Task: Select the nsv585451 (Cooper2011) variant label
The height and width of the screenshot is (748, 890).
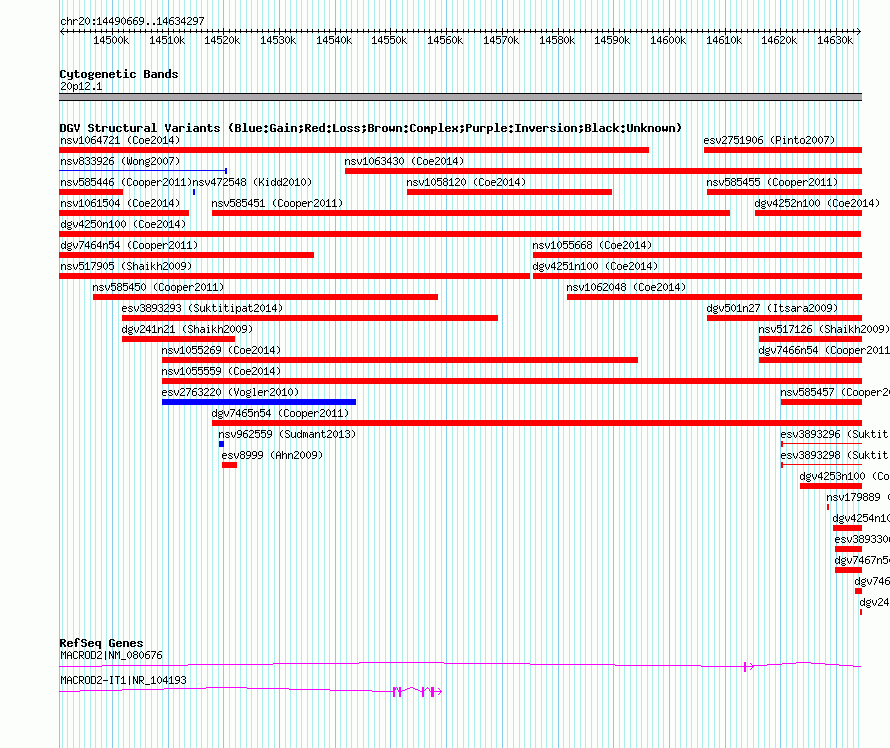Action: [277, 203]
